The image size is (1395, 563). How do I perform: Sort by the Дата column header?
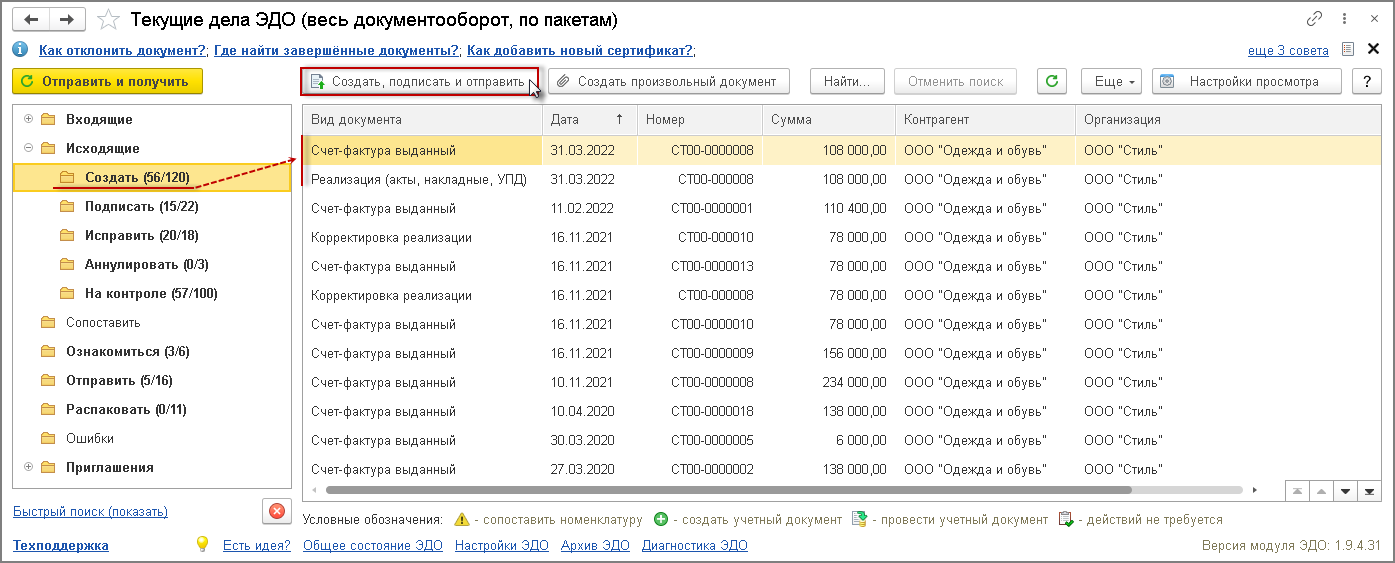(589, 119)
